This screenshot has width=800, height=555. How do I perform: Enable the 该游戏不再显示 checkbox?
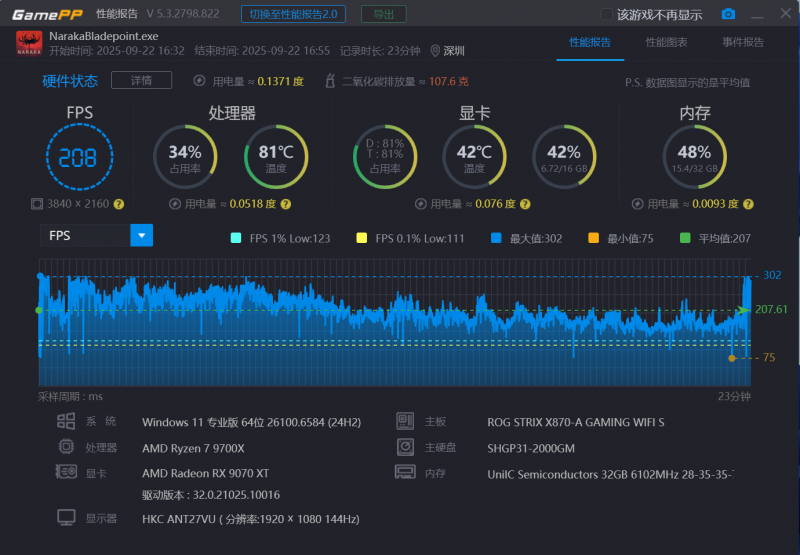coord(606,14)
